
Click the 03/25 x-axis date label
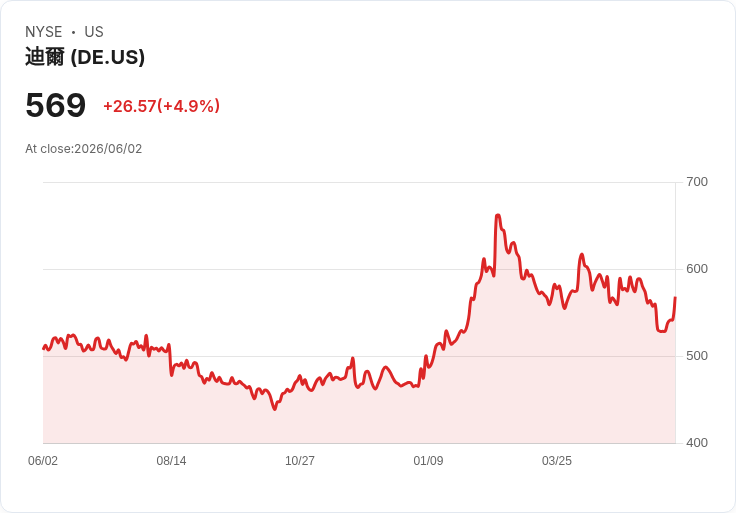tap(557, 461)
